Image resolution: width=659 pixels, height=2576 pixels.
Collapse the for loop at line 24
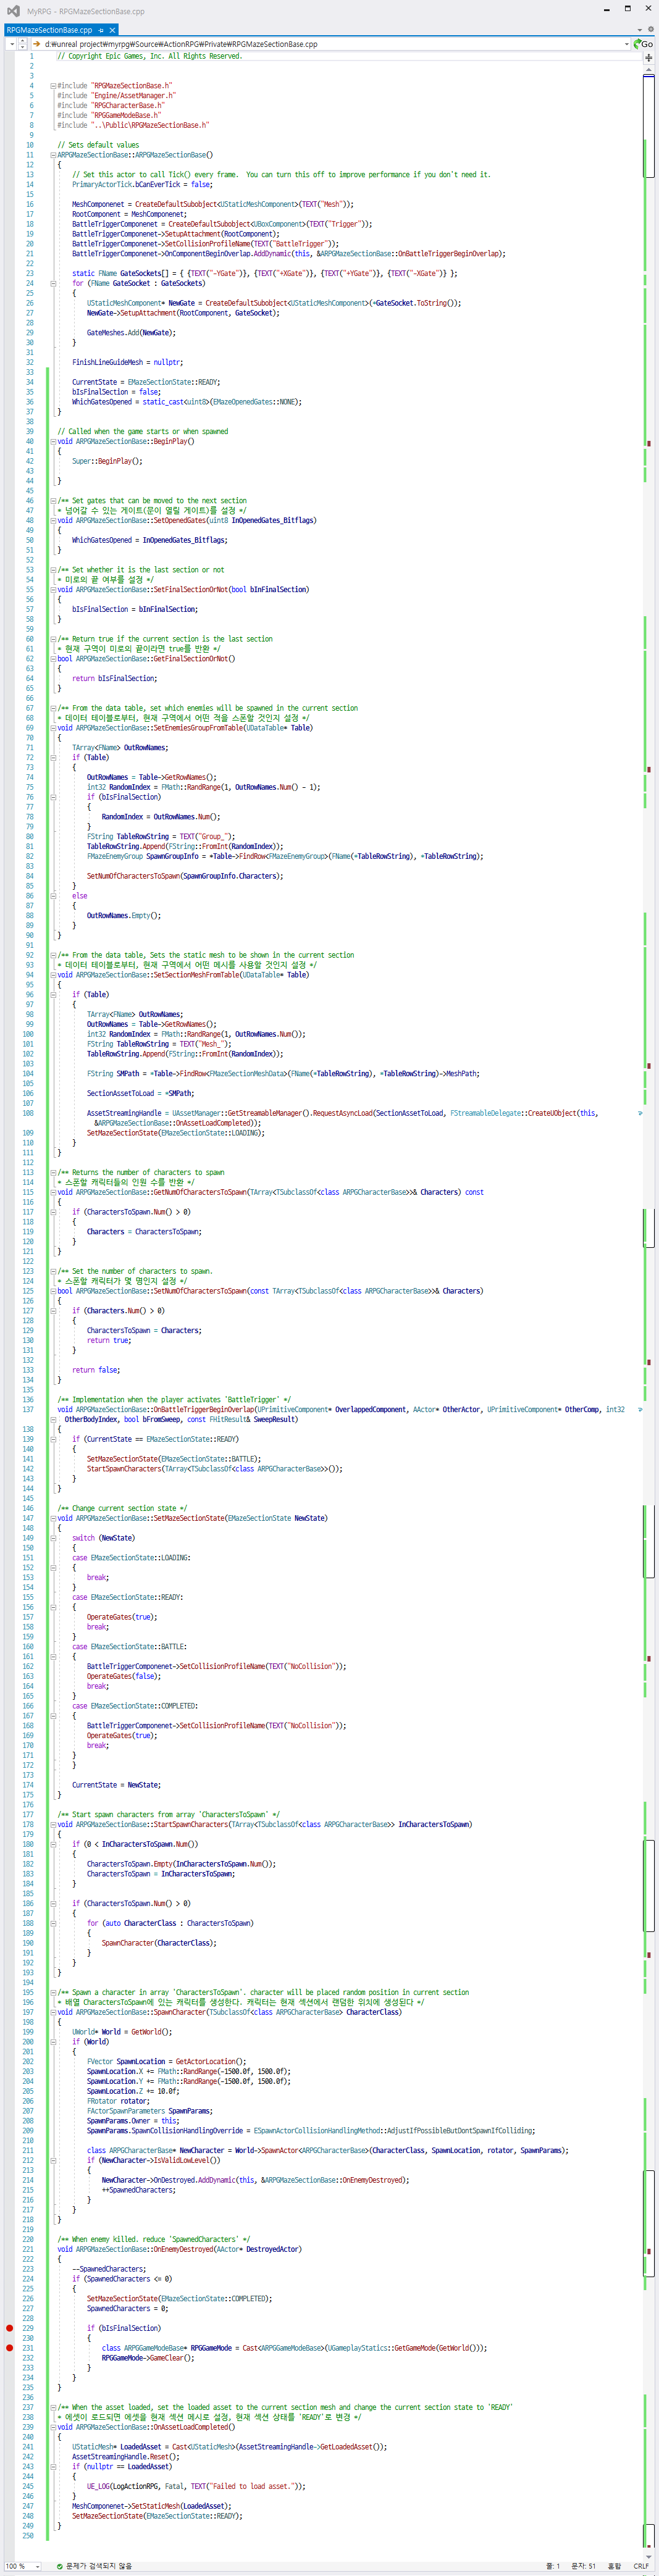53,283
